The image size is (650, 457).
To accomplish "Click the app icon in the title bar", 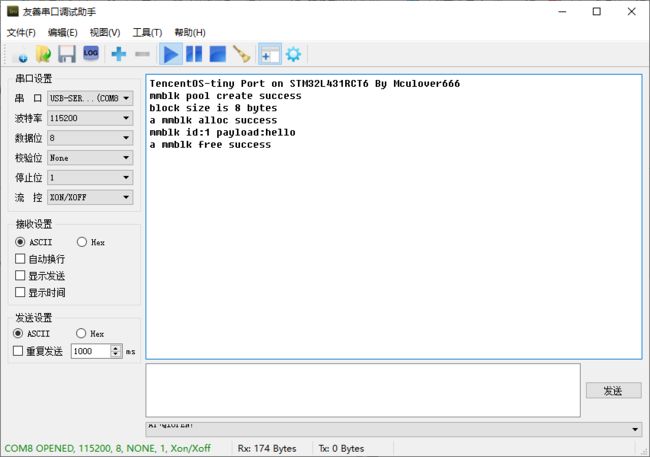I will point(13,11).
